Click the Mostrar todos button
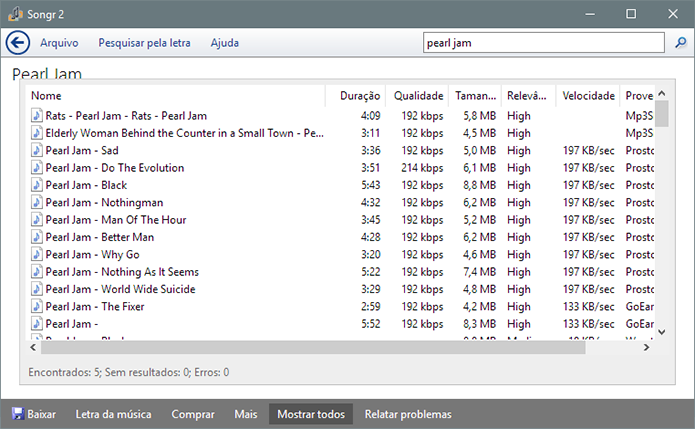Image resolution: width=695 pixels, height=429 pixels. [311, 414]
